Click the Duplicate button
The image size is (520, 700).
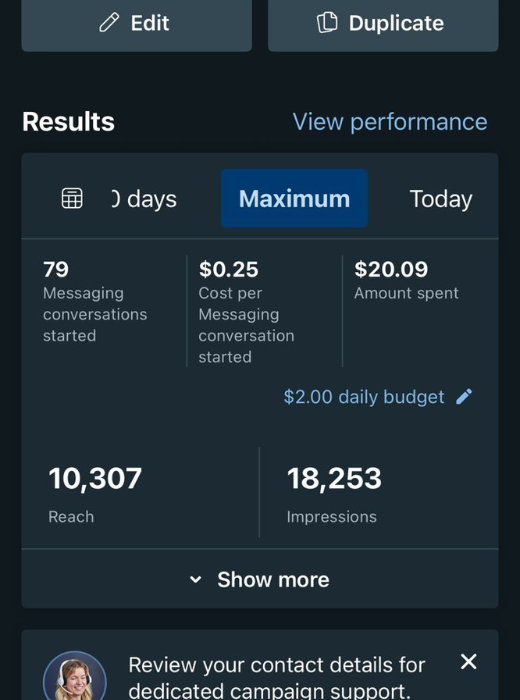[383, 23]
